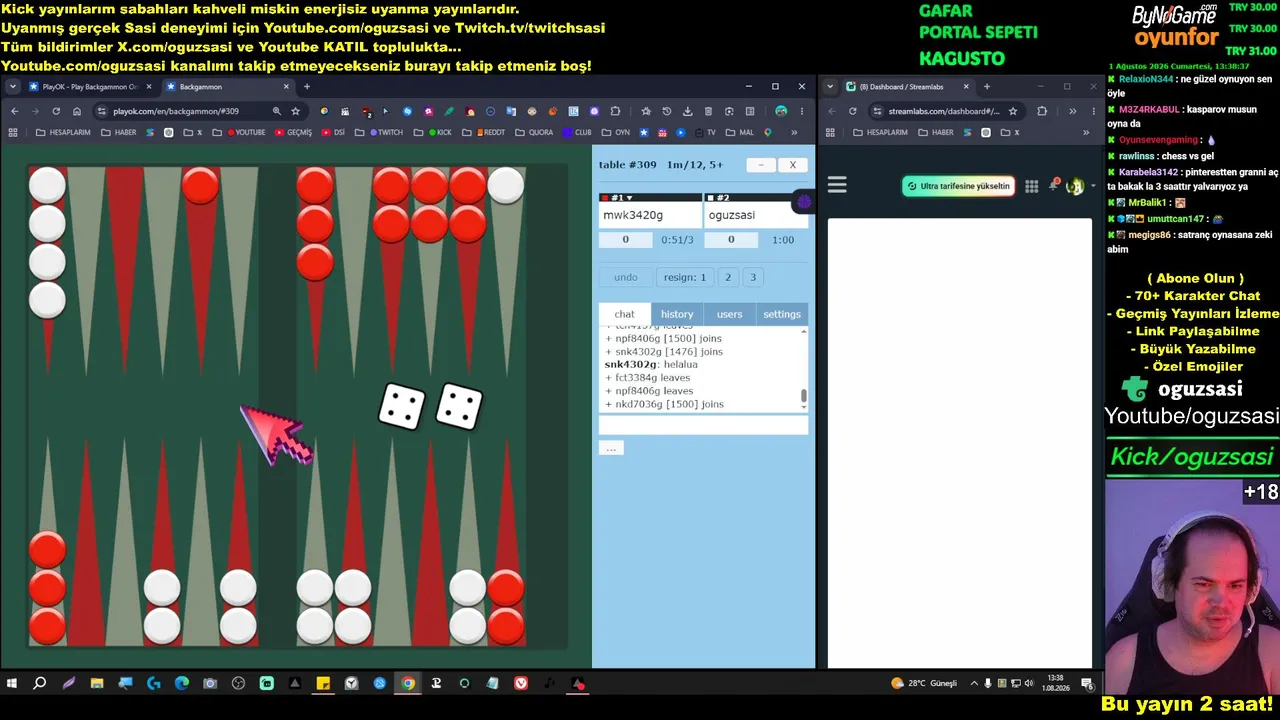Open the settings tab
This screenshot has width=1280, height=720.
[782, 314]
